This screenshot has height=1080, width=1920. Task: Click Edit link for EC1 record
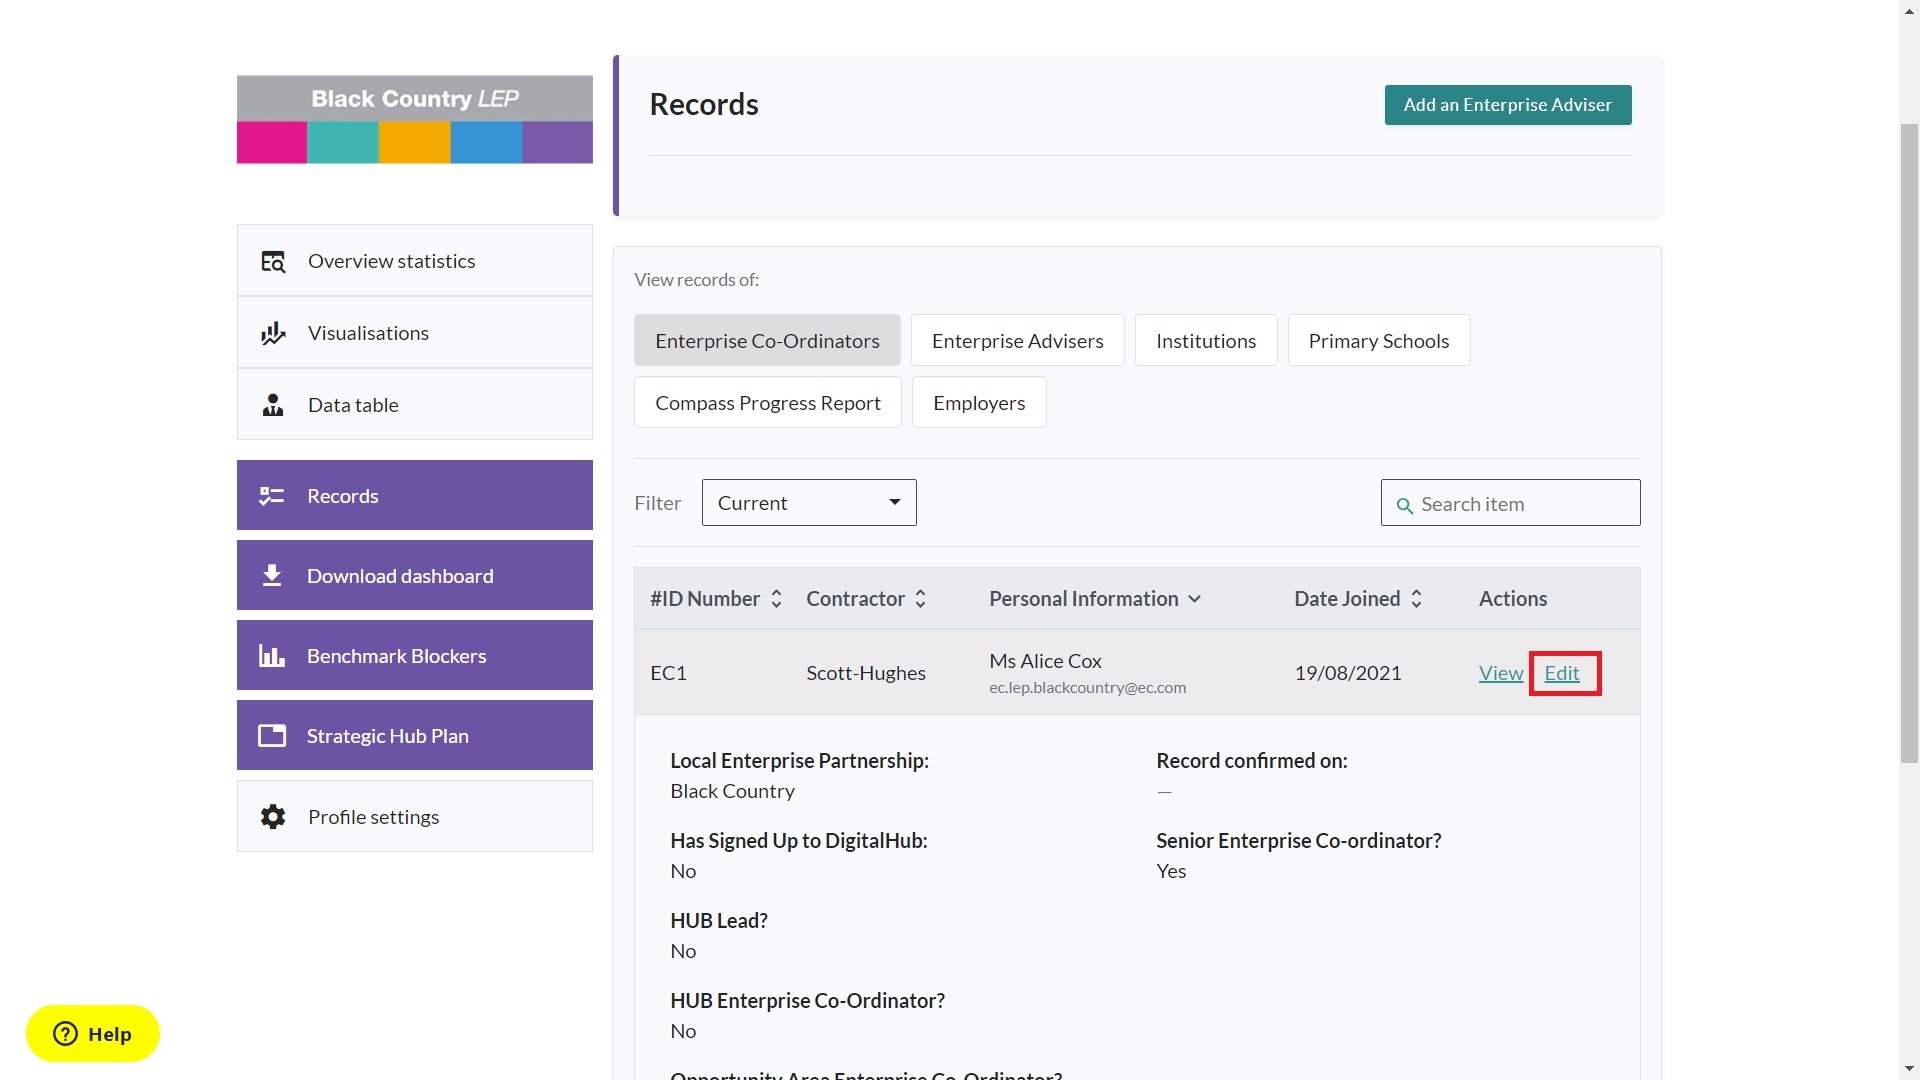pos(1562,673)
